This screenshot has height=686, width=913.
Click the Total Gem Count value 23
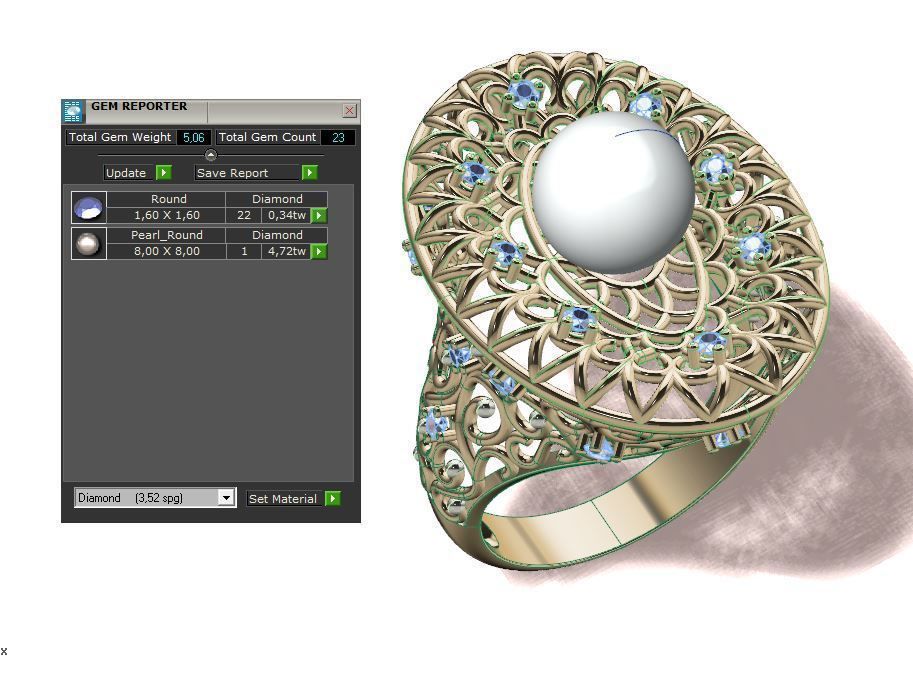click(x=338, y=137)
